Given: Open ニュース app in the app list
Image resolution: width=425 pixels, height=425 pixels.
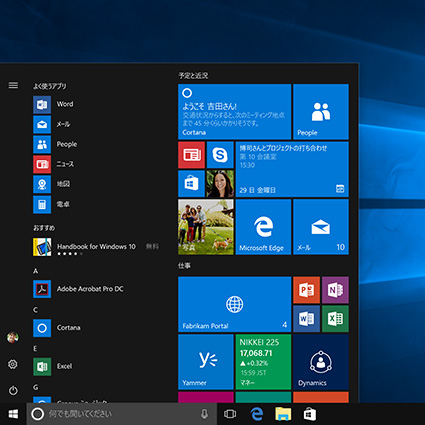Looking at the screenshot, I should (54, 164).
